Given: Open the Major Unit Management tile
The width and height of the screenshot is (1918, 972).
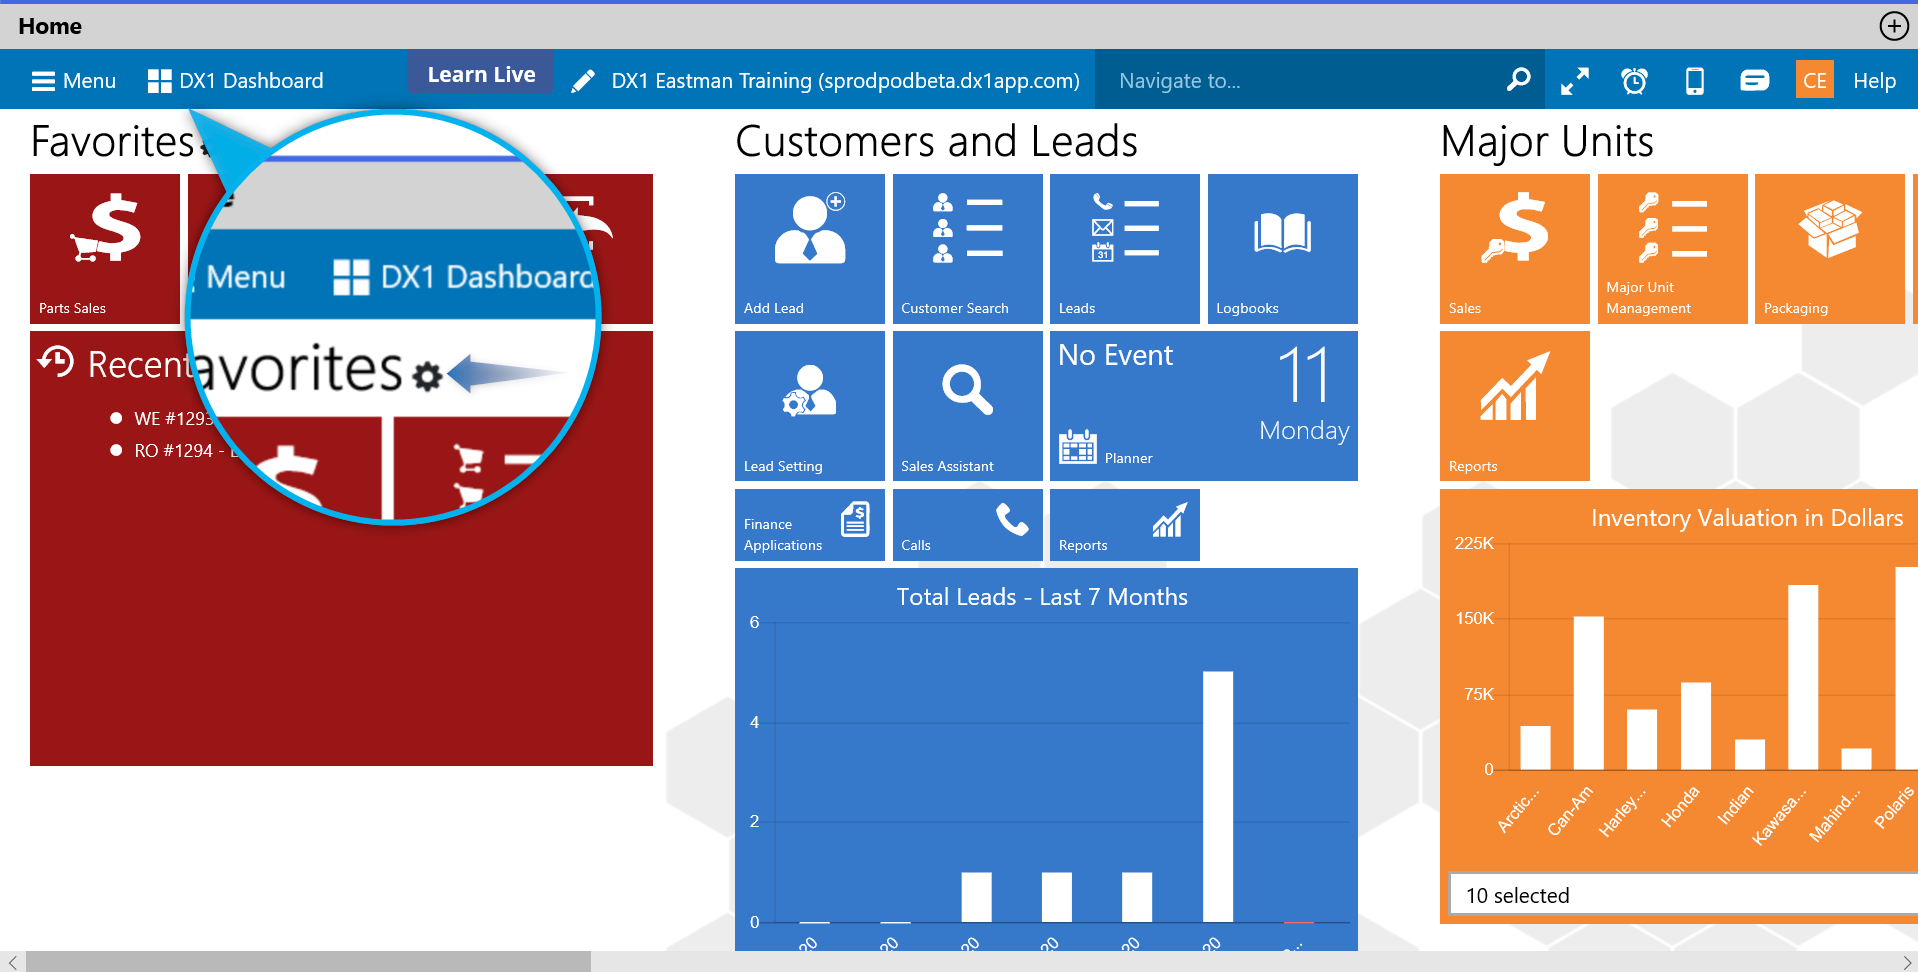Looking at the screenshot, I should coord(1673,249).
